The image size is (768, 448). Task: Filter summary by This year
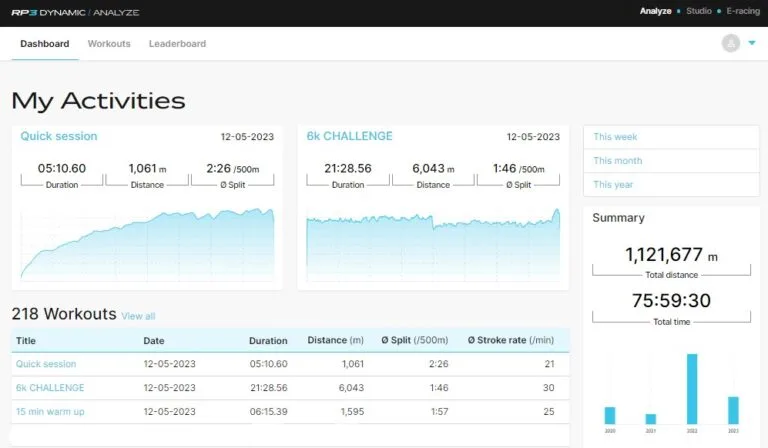coord(613,185)
